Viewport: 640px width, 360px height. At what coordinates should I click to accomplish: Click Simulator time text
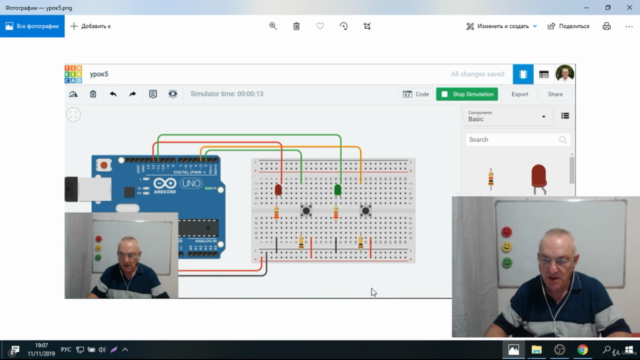point(227,94)
